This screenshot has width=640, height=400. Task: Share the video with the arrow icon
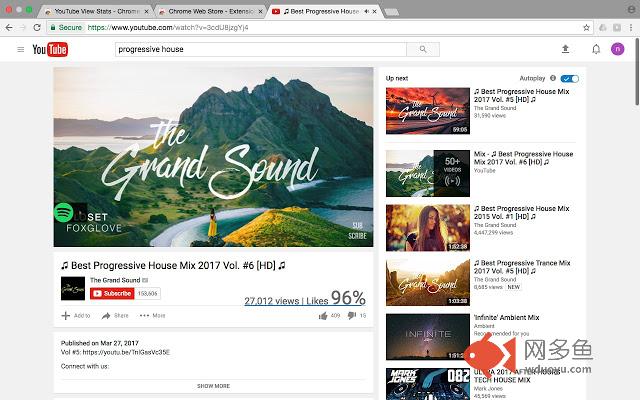tap(106, 316)
